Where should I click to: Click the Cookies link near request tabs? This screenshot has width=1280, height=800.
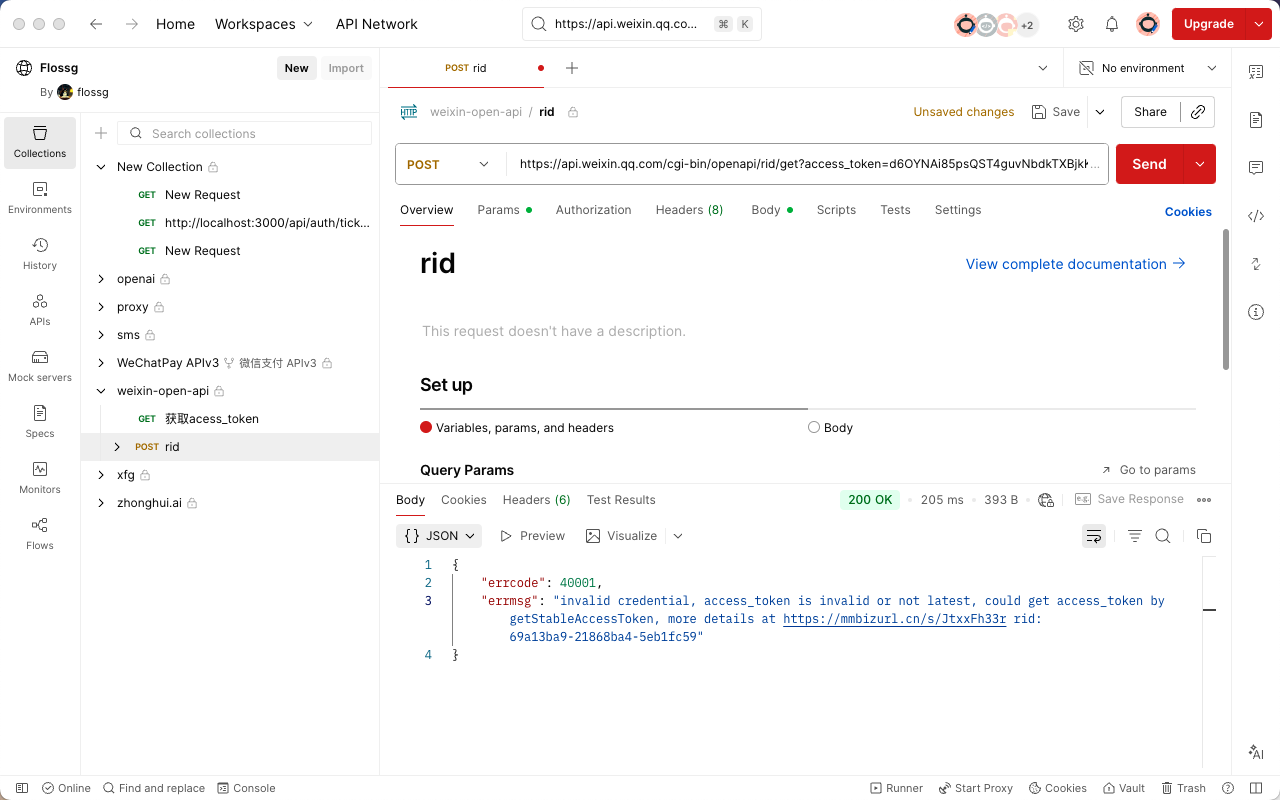click(1188, 211)
